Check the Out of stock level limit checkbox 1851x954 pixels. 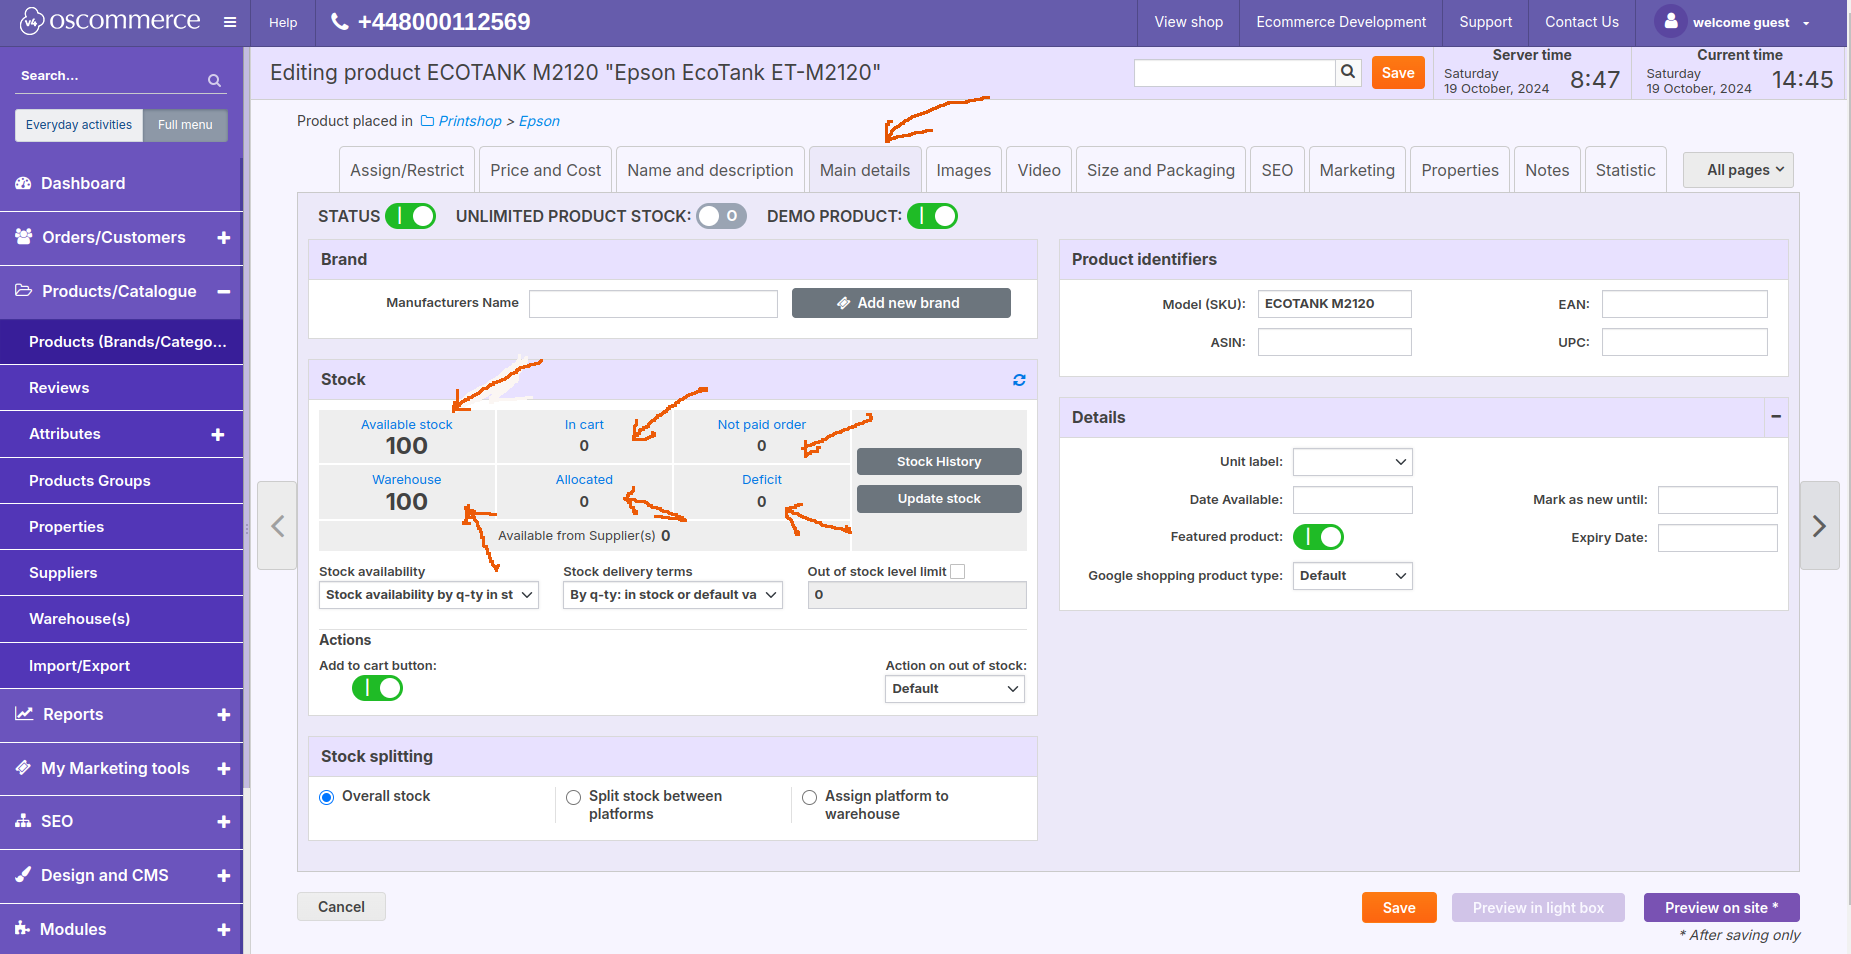[957, 572]
